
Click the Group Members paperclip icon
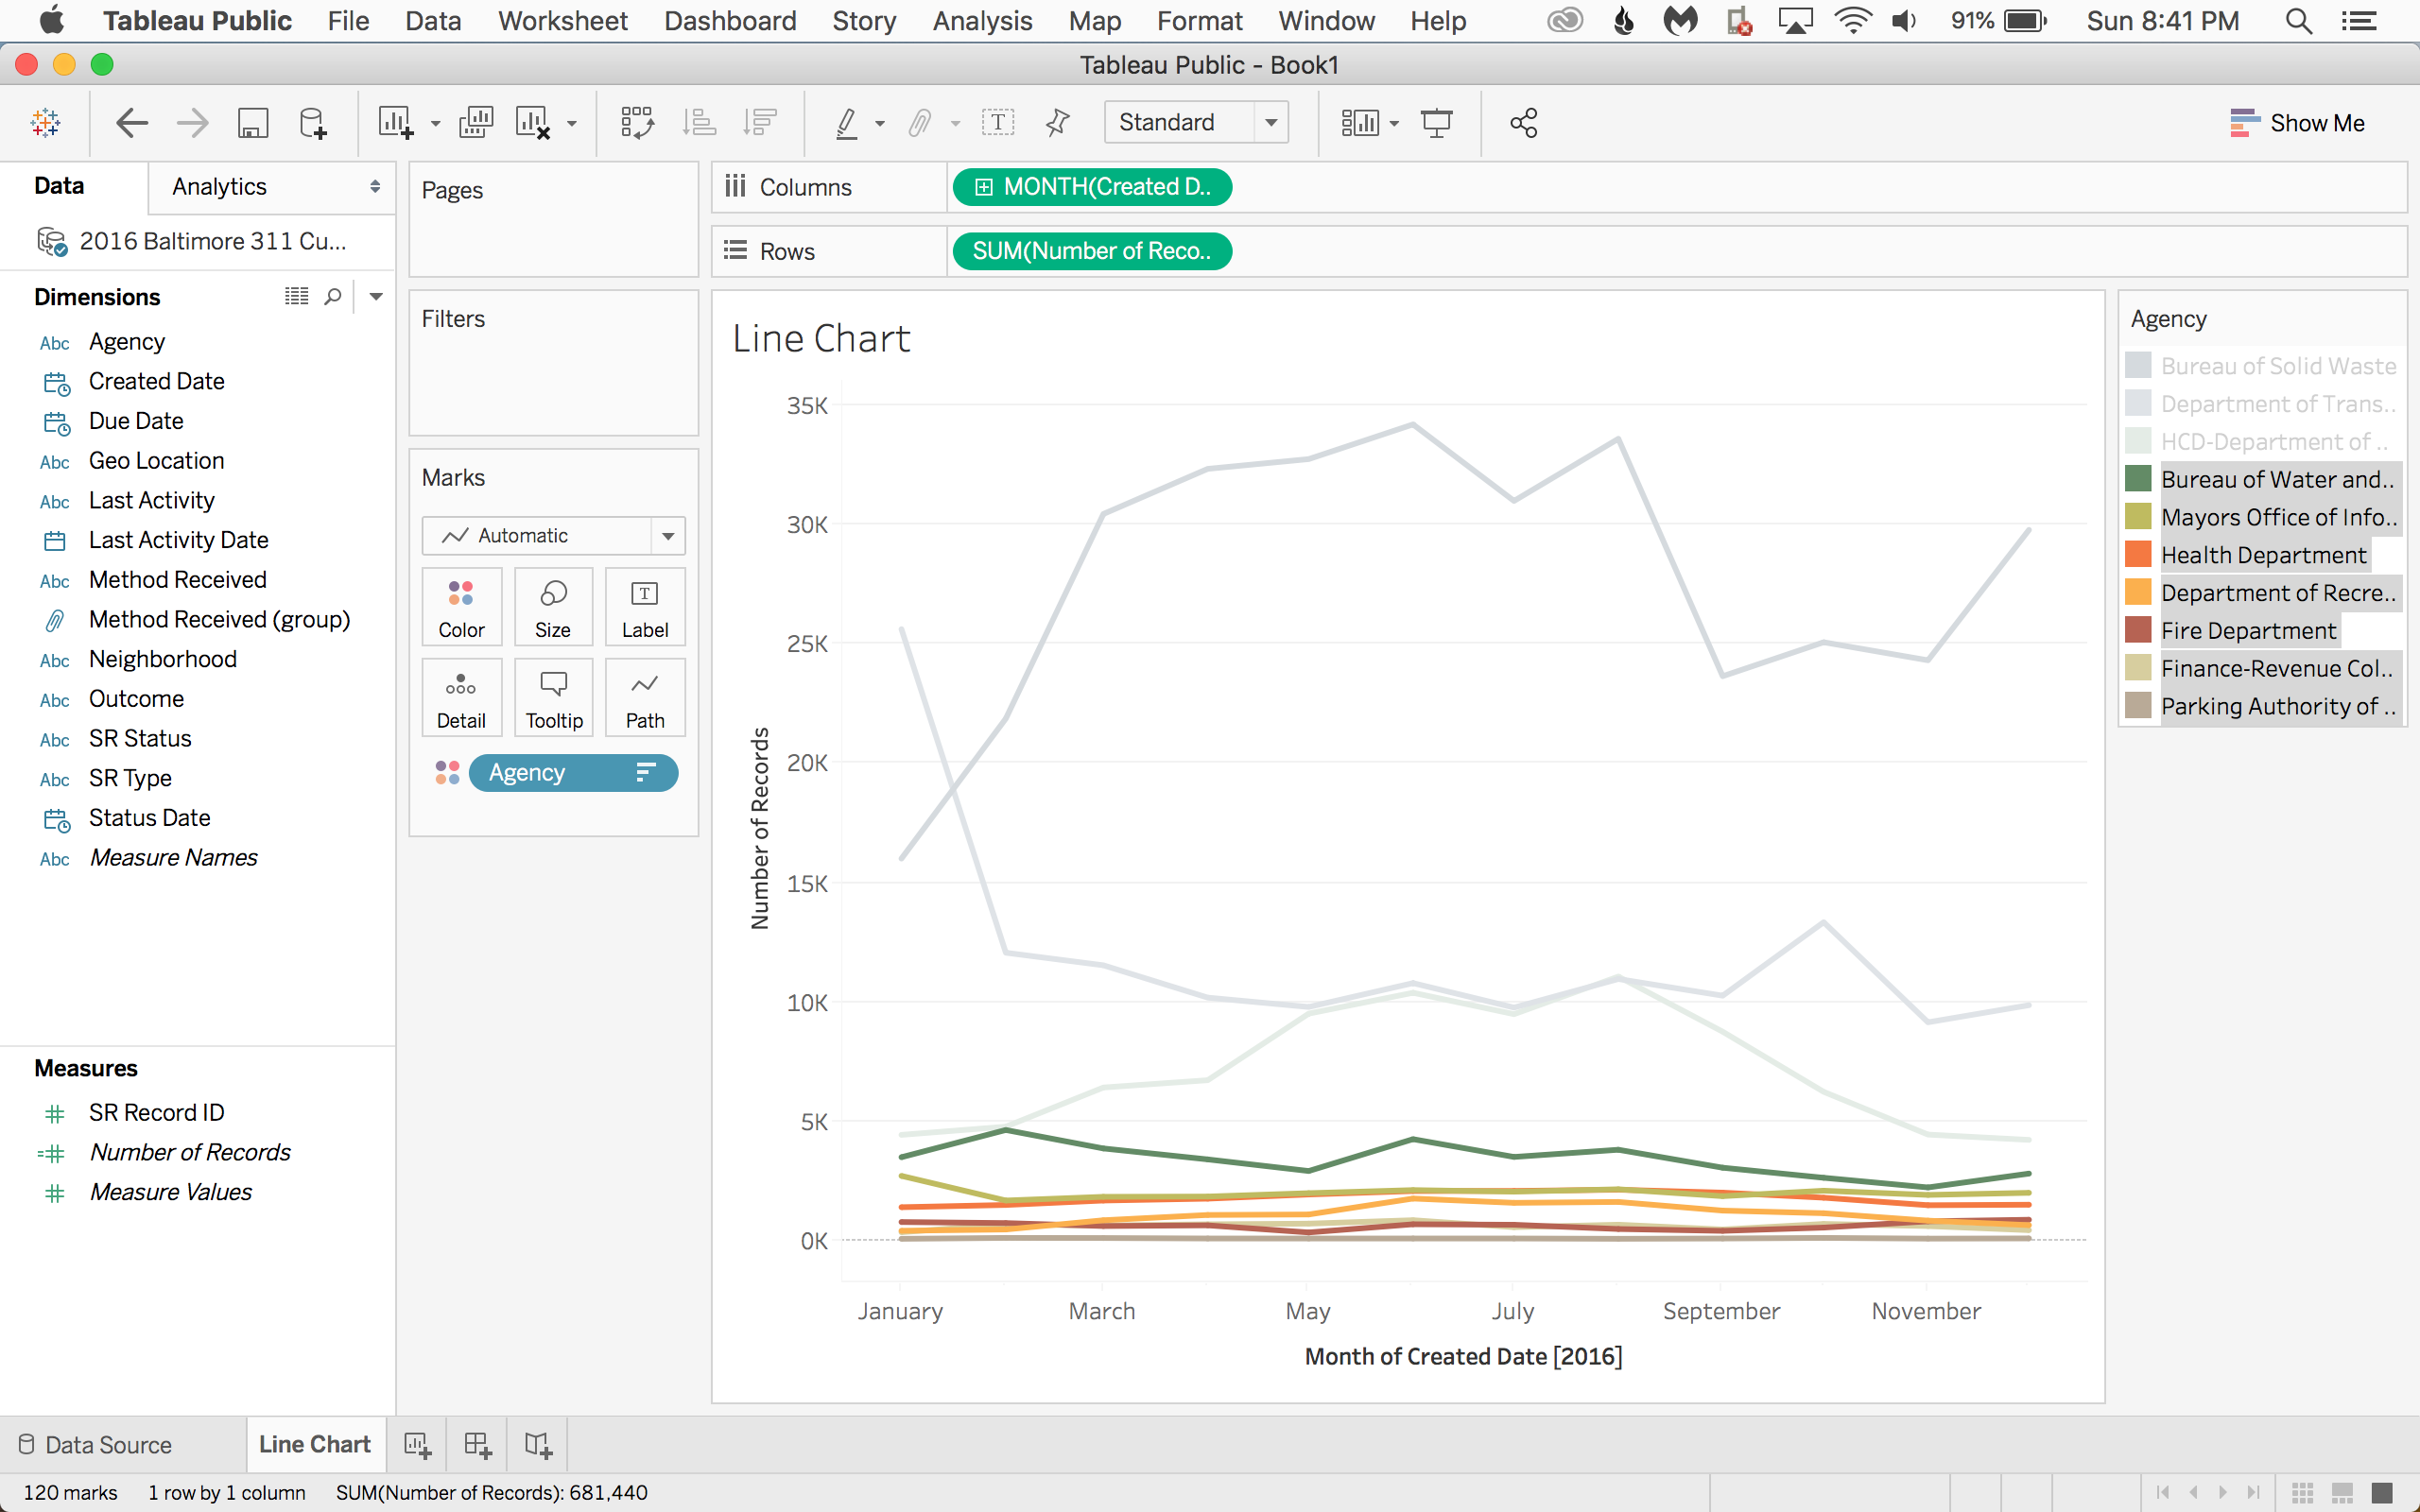920,123
